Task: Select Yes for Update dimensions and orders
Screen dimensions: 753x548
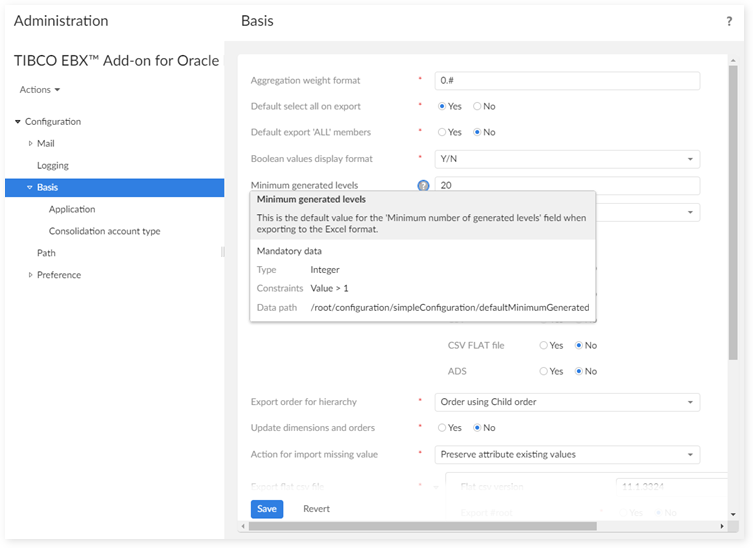Action: (443, 428)
